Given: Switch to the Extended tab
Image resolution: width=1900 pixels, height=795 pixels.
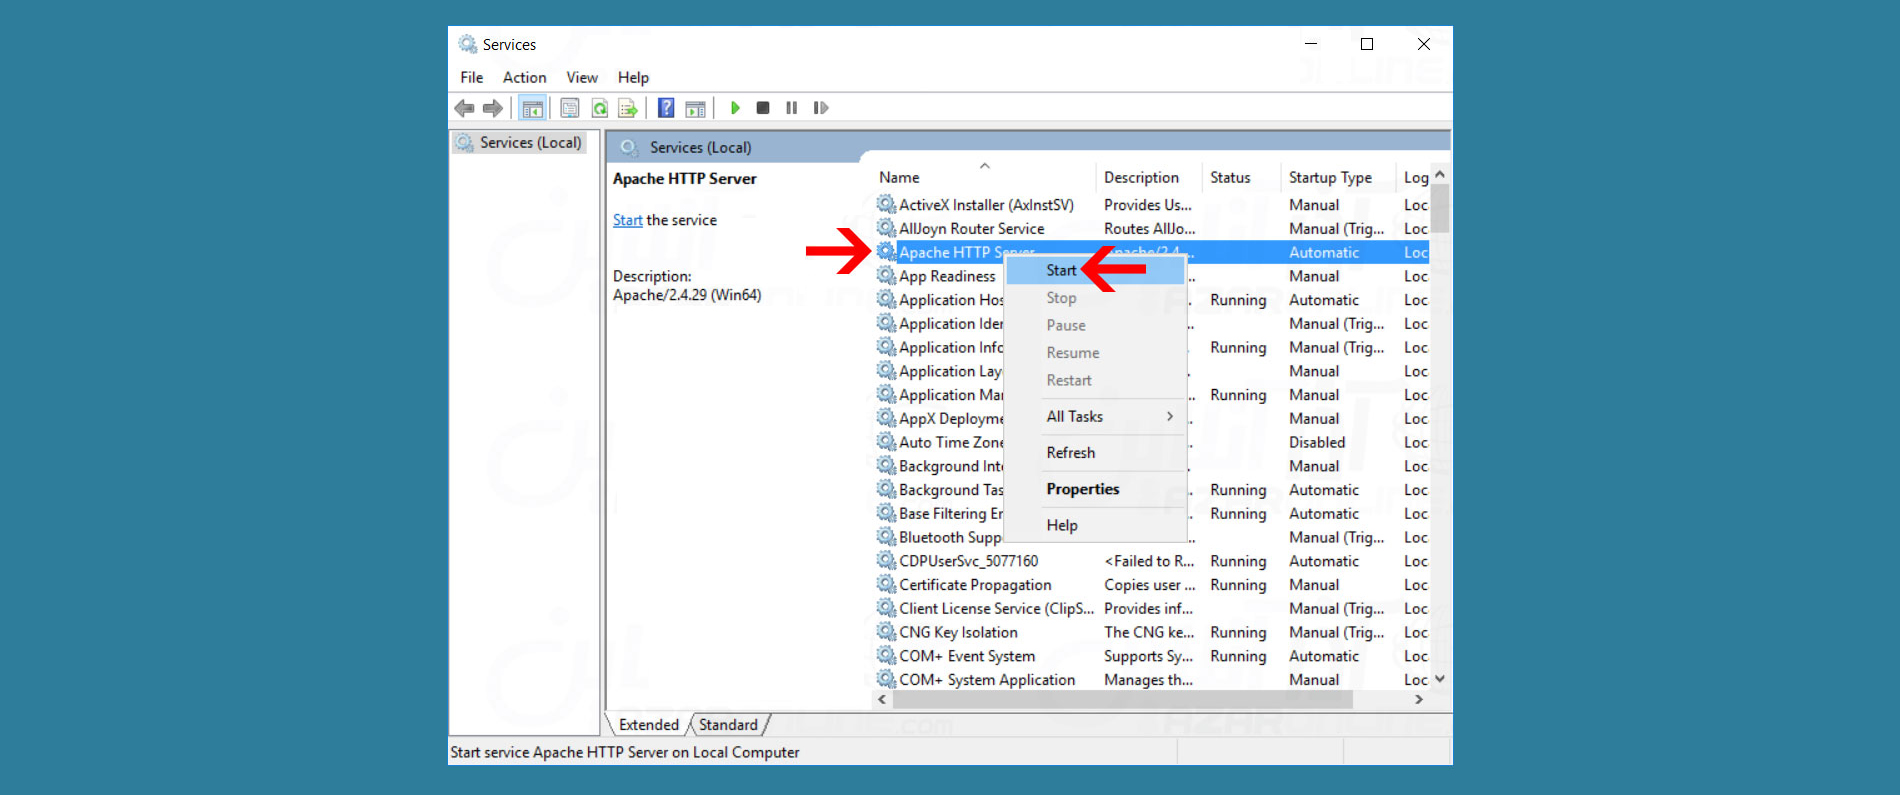Looking at the screenshot, I should [x=648, y=725].
